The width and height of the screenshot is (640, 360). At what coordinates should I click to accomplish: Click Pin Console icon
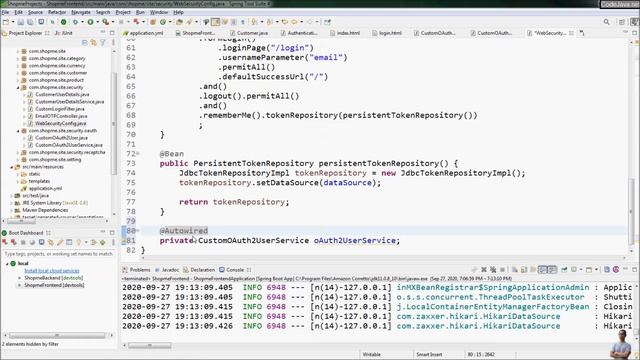click(564, 270)
